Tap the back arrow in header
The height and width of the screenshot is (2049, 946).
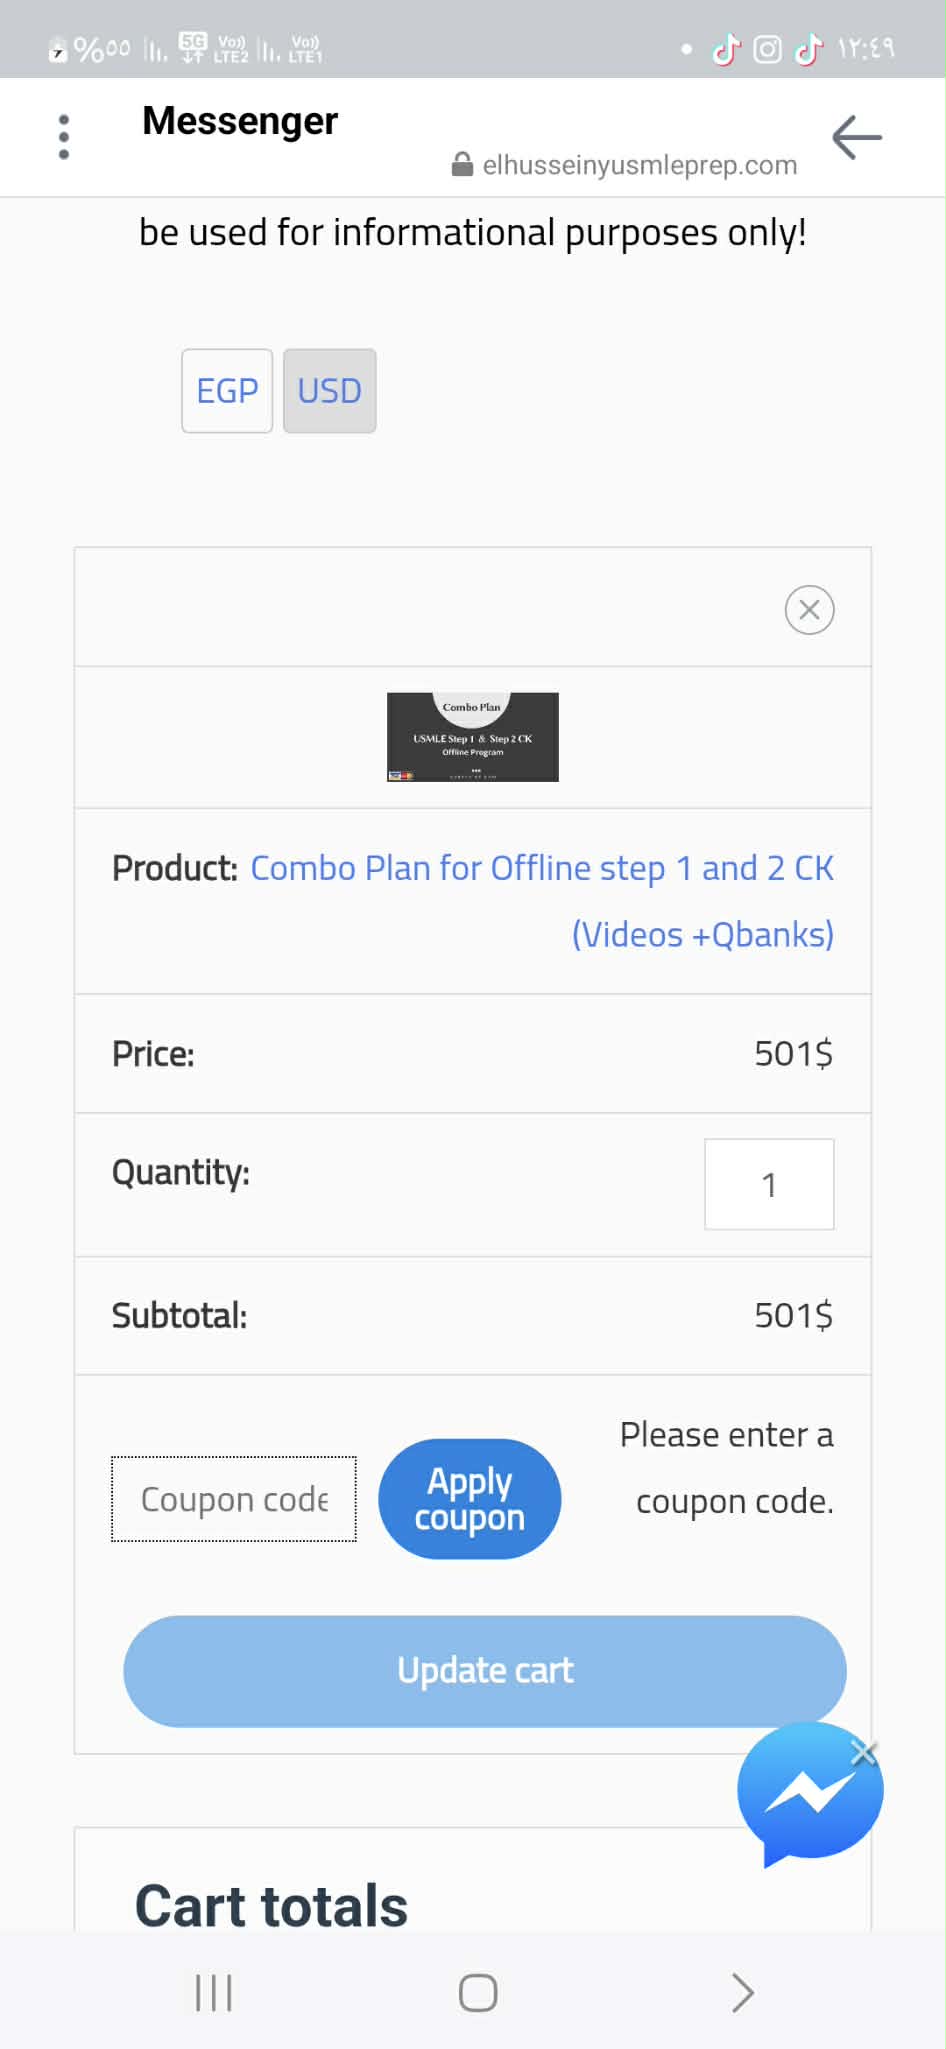(856, 137)
